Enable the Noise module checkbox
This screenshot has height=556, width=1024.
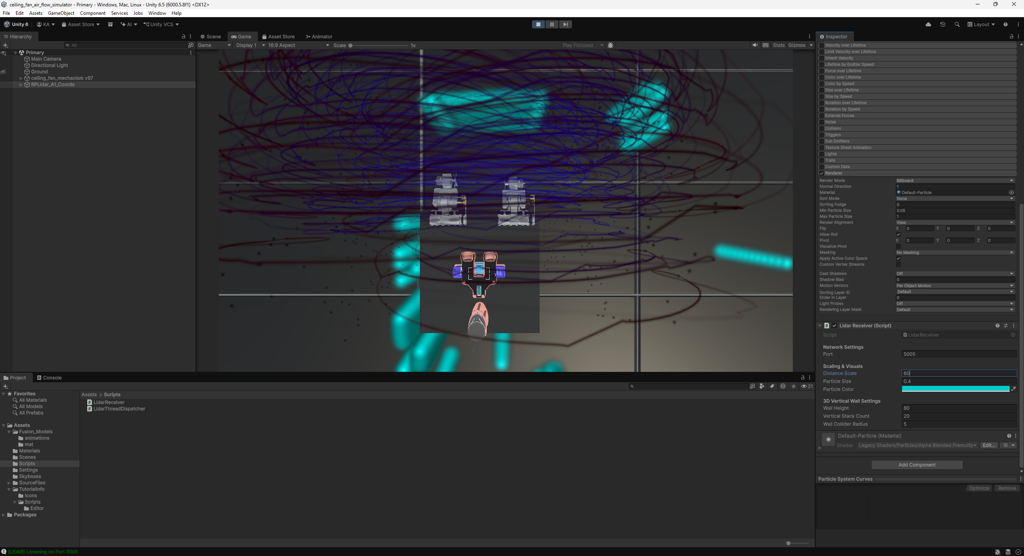coord(822,122)
